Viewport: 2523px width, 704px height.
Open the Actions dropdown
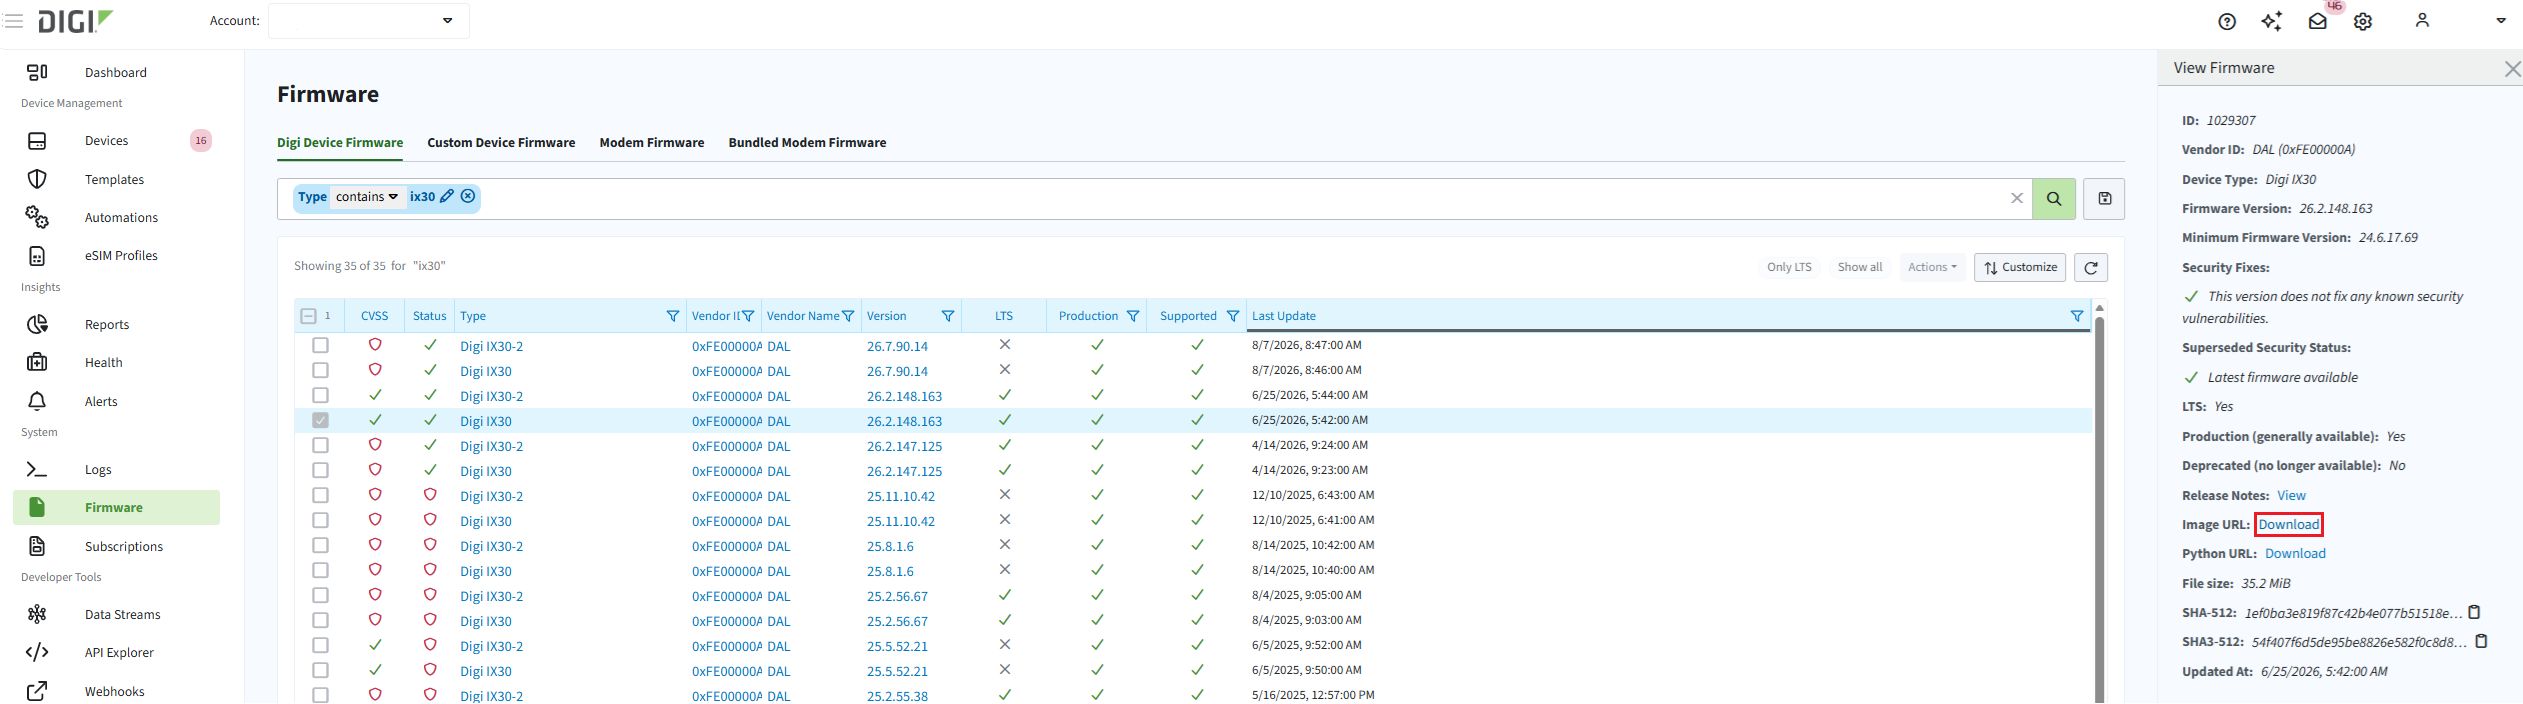[x=1932, y=267]
